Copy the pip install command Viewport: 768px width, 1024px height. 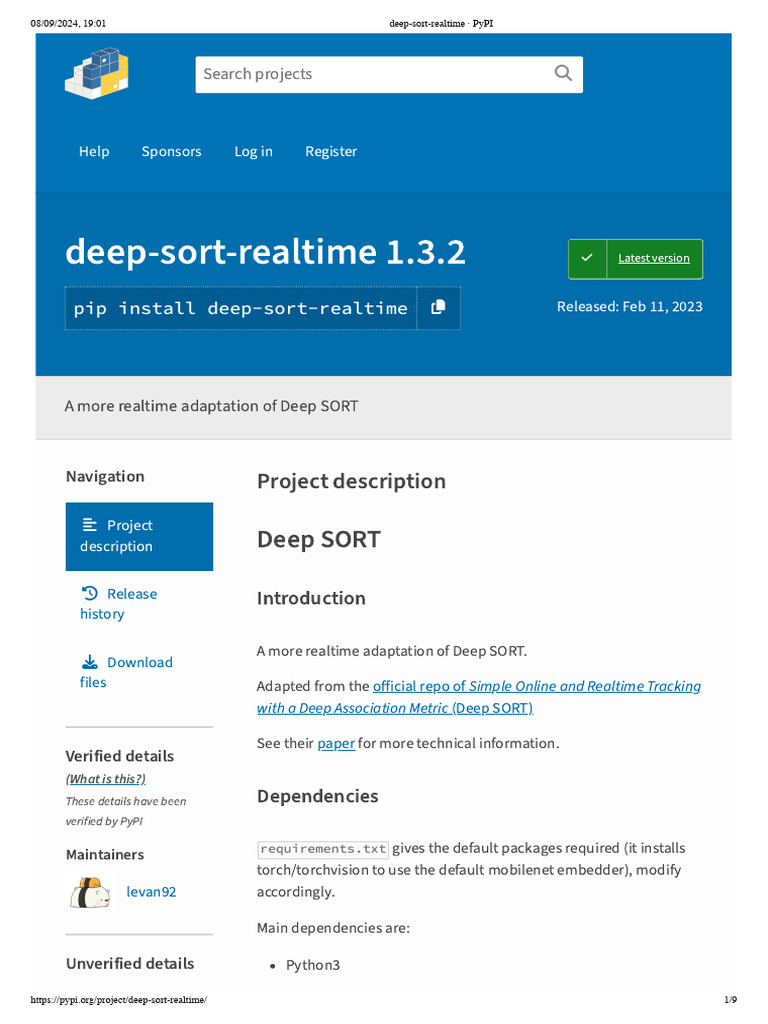pos(438,307)
